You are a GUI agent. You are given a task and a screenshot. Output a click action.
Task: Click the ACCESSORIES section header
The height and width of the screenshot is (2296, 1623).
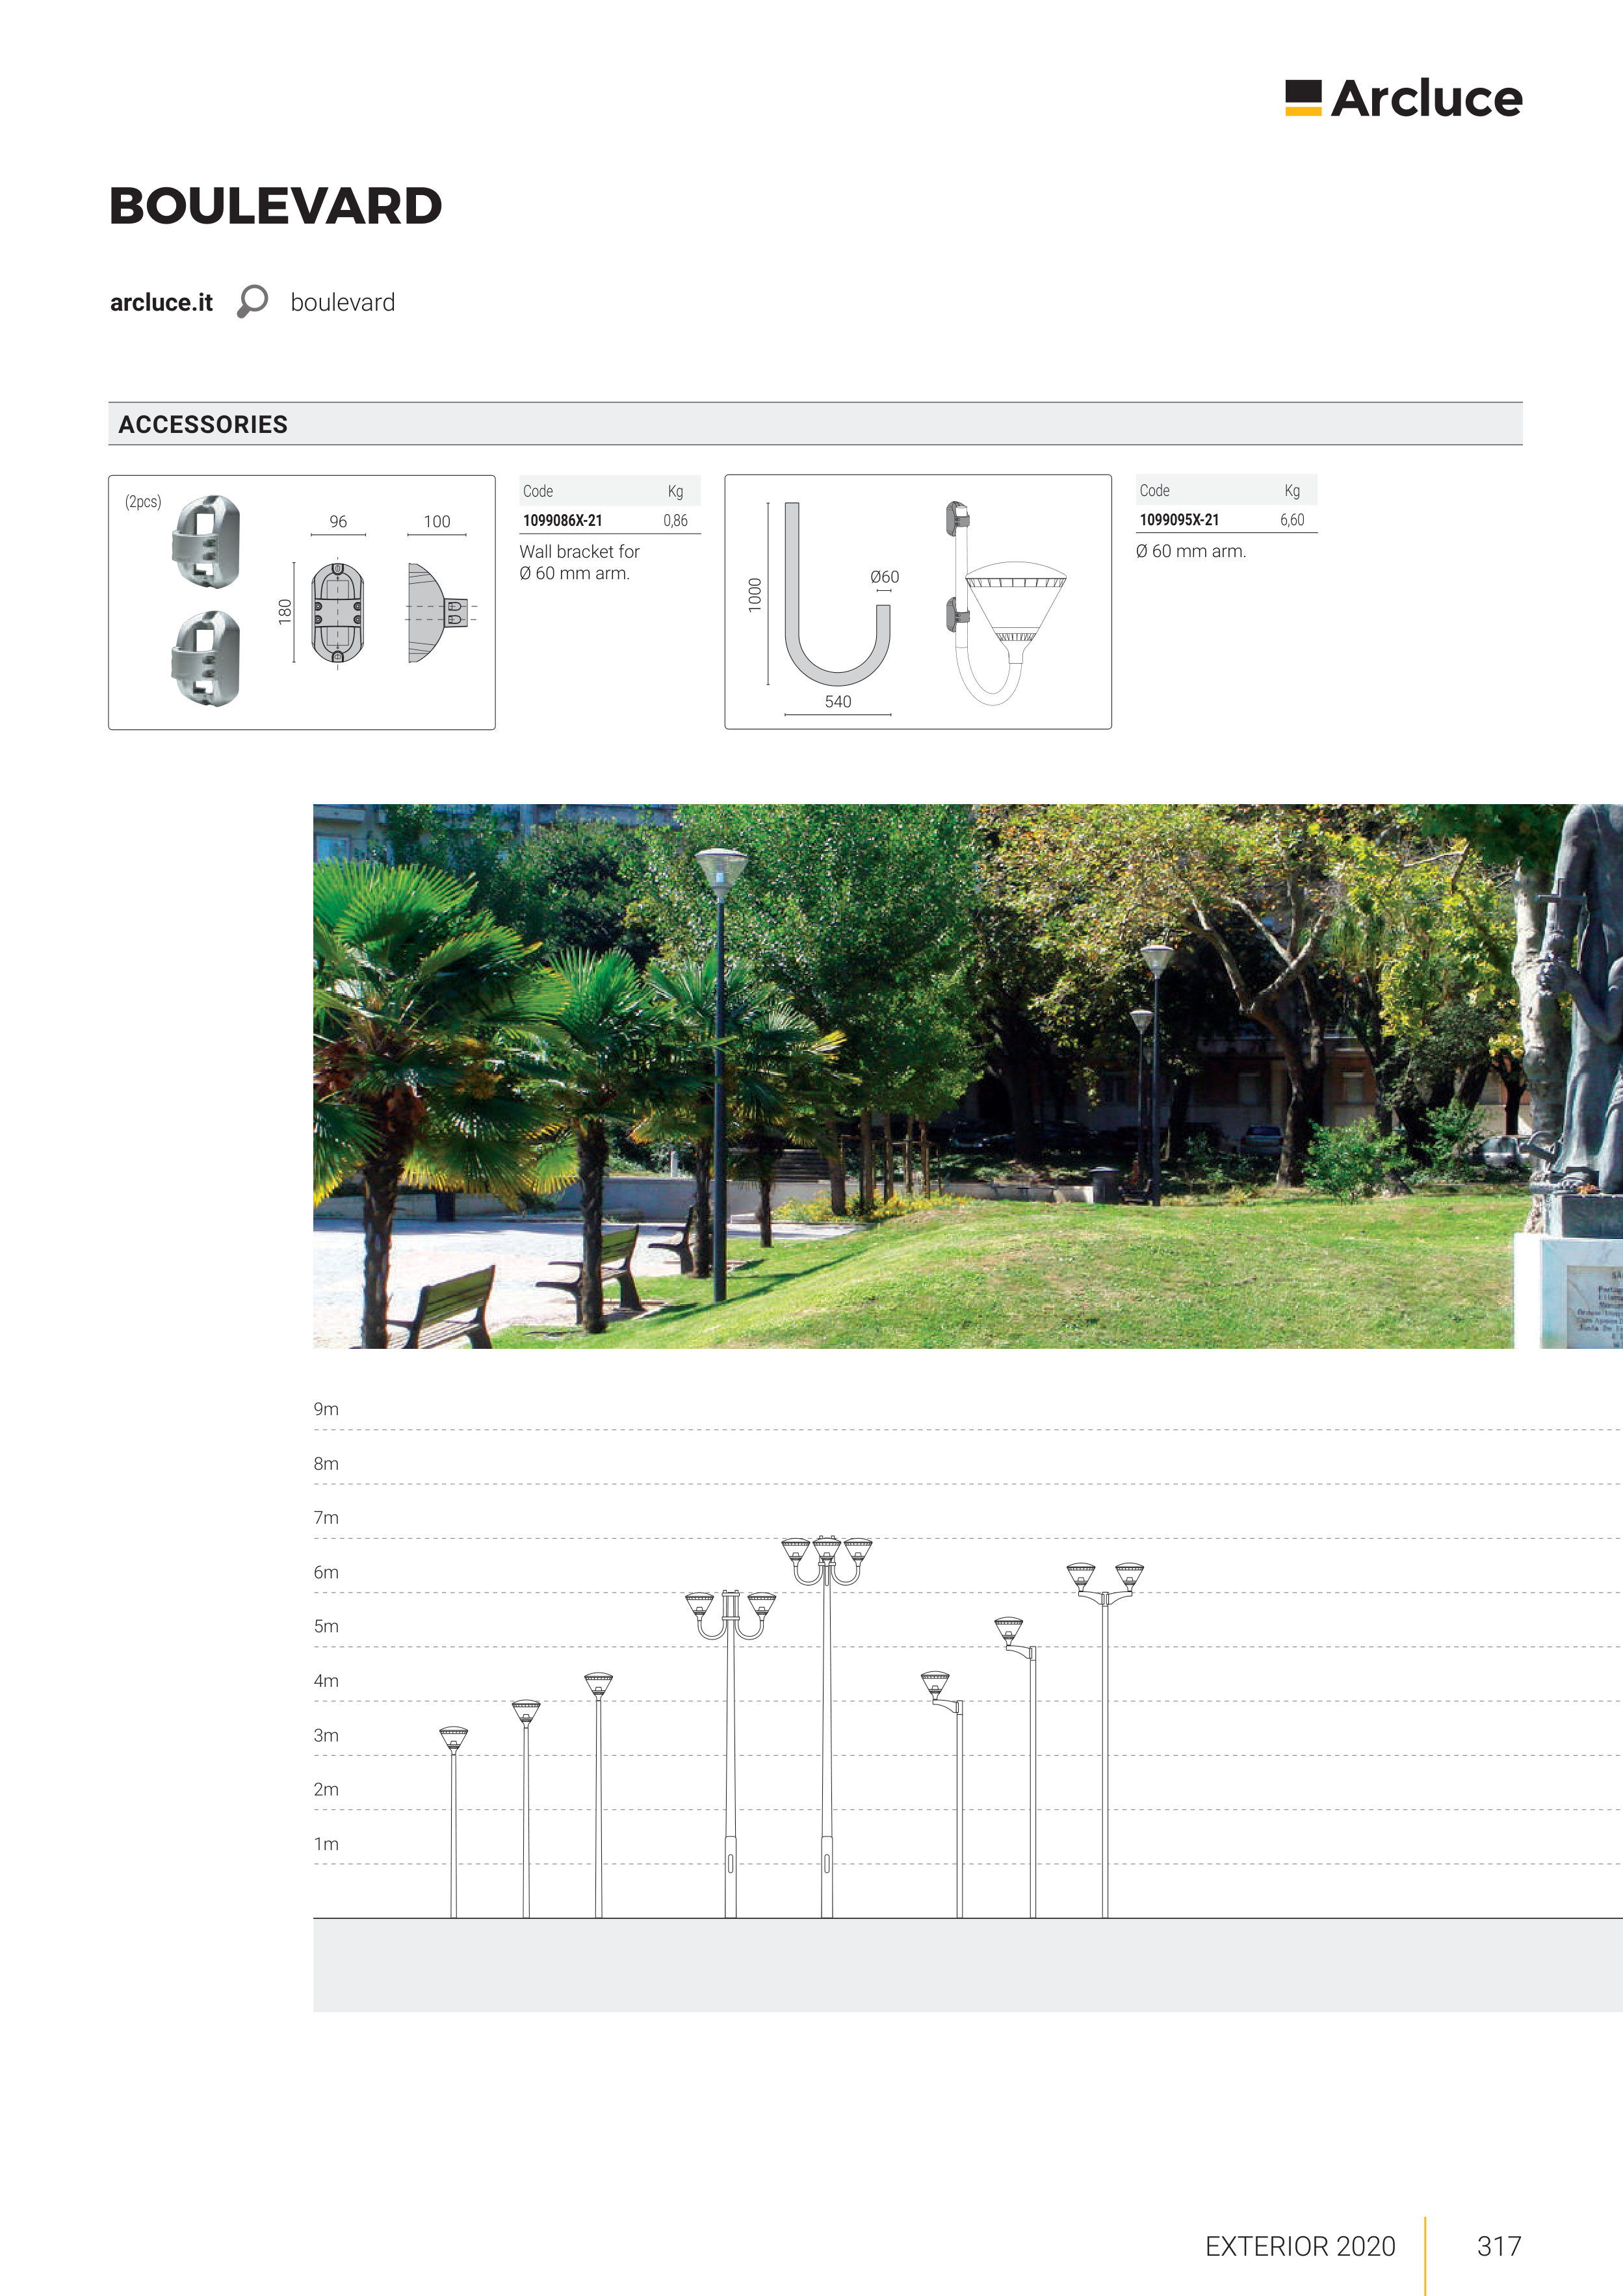coord(203,424)
